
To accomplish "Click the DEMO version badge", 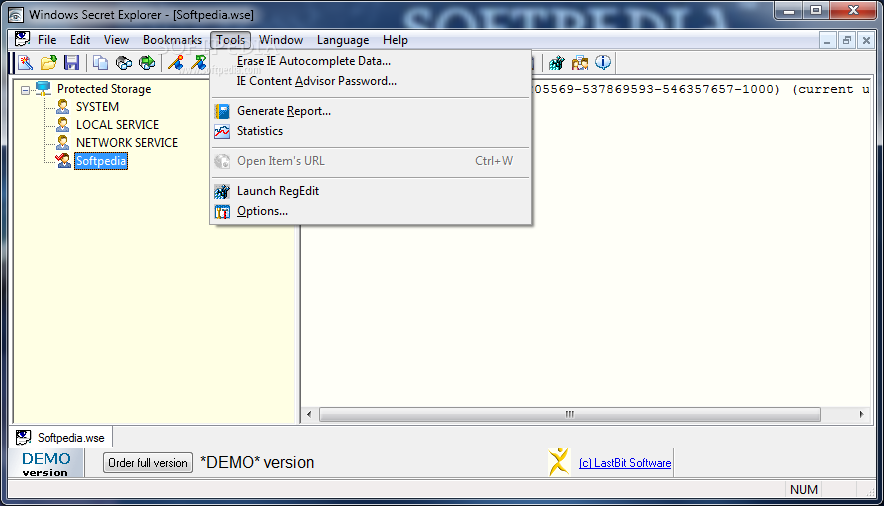I will [46, 464].
